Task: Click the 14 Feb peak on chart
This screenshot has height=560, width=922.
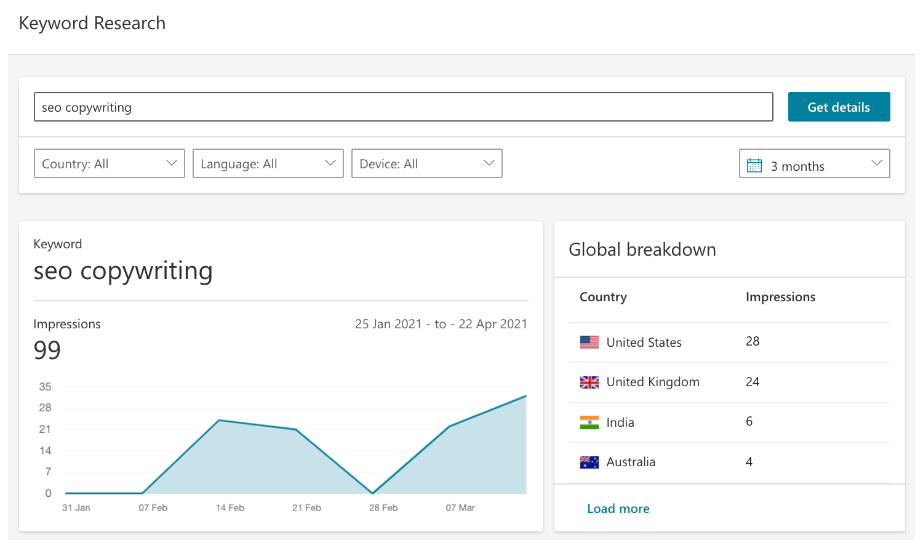Action: [219, 420]
